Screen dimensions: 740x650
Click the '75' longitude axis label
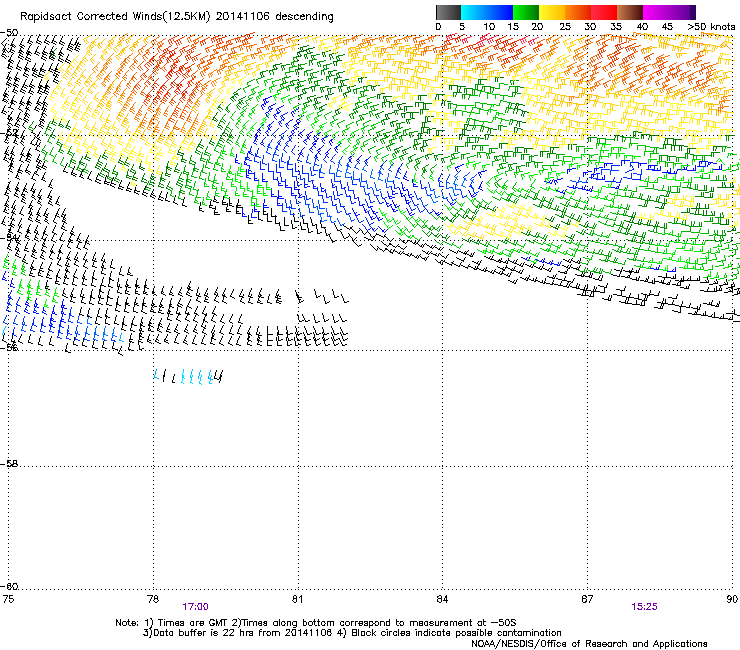click(8, 599)
